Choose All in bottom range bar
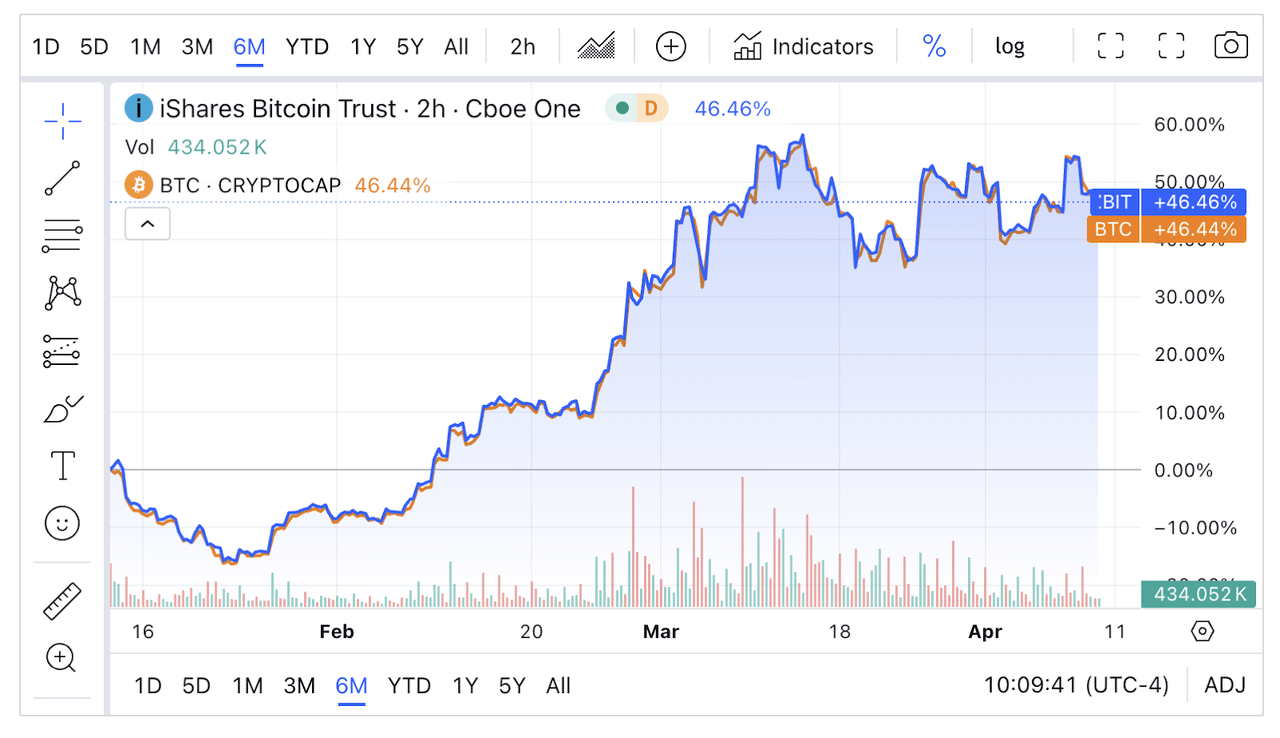The image size is (1280, 738). 559,686
